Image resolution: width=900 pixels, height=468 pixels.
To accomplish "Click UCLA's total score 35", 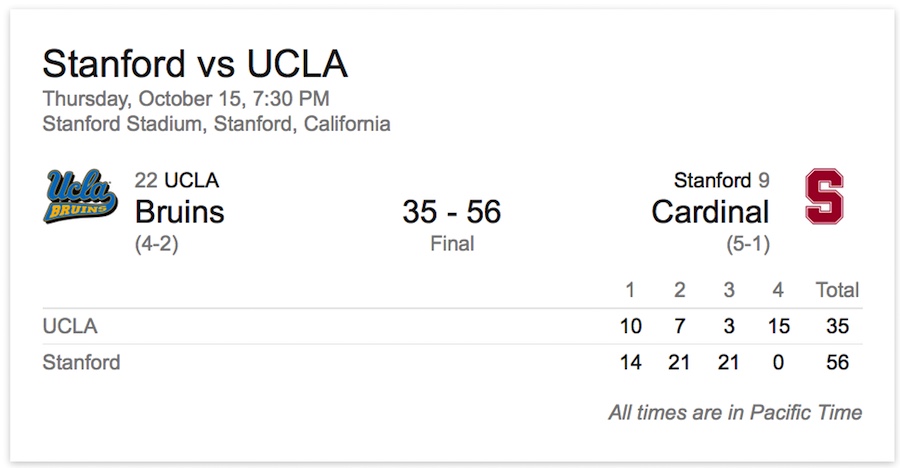I will tap(837, 326).
